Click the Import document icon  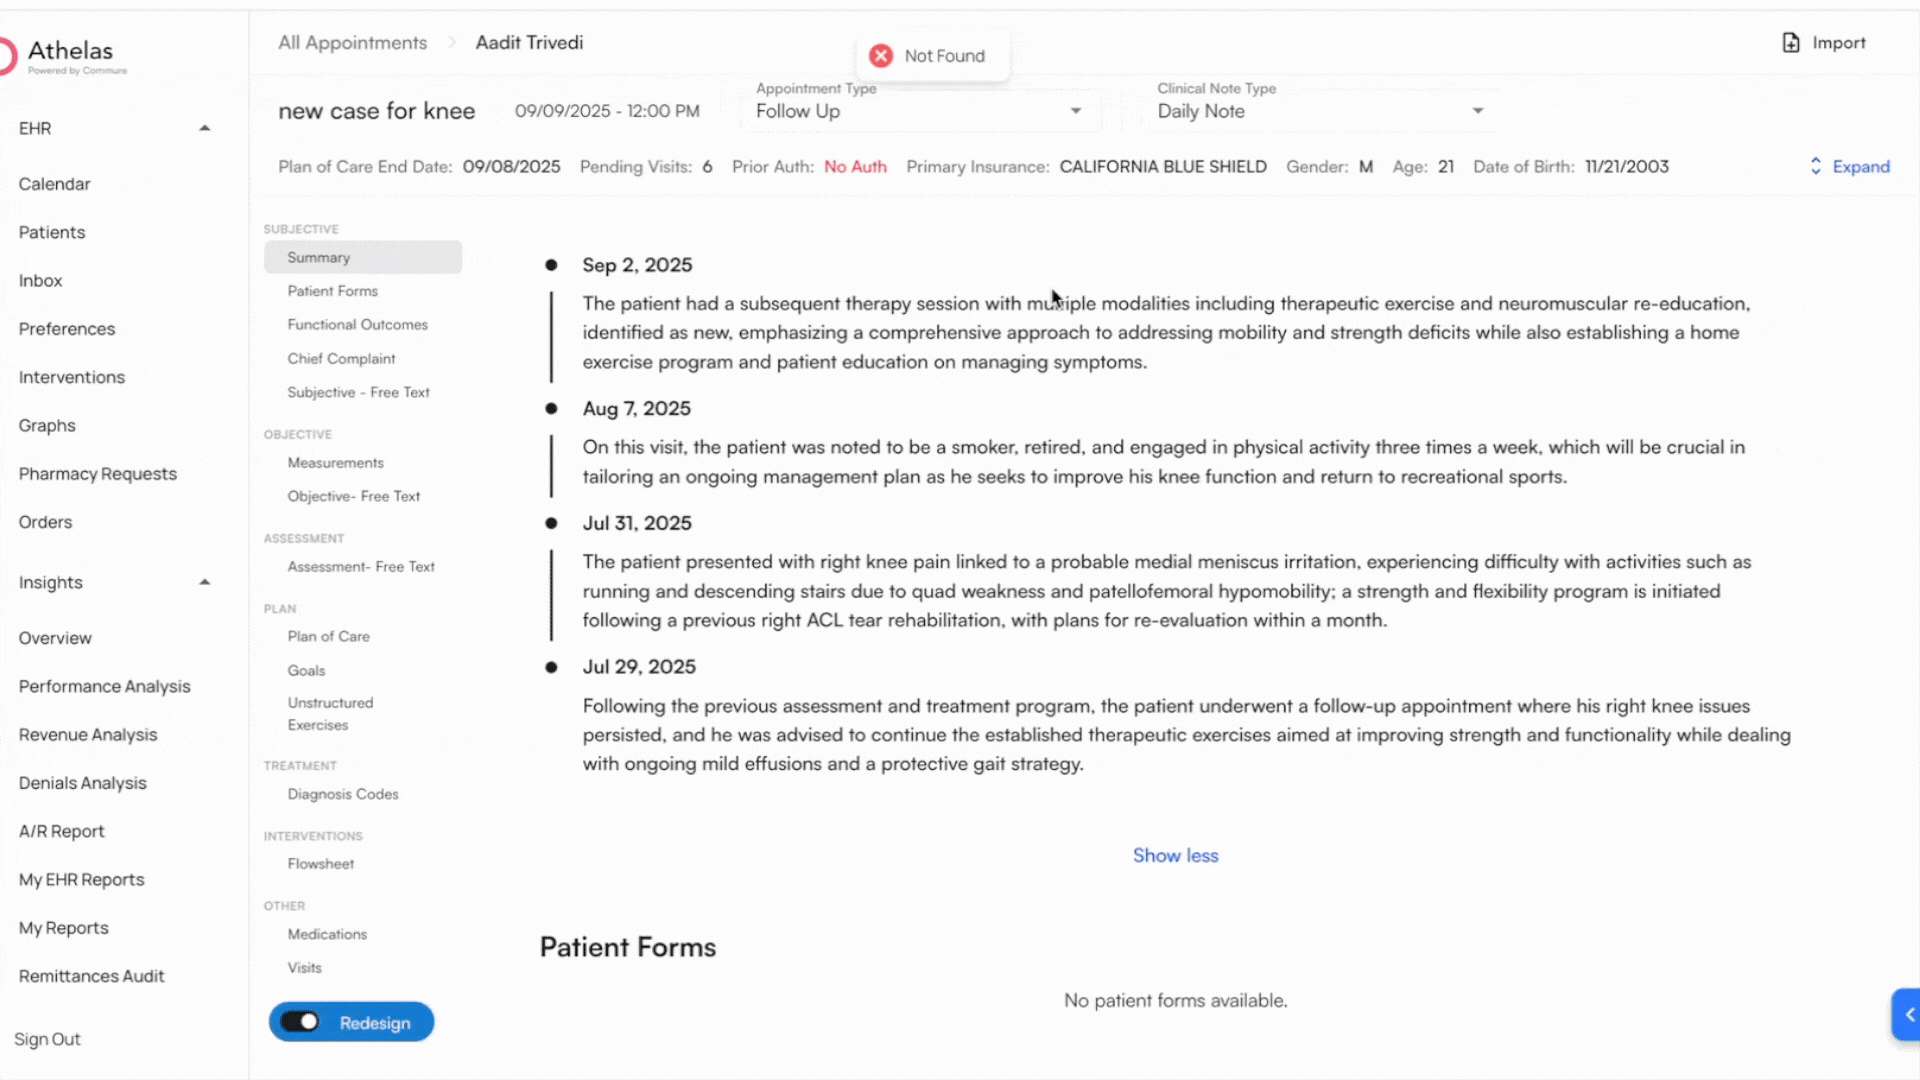pos(1791,43)
